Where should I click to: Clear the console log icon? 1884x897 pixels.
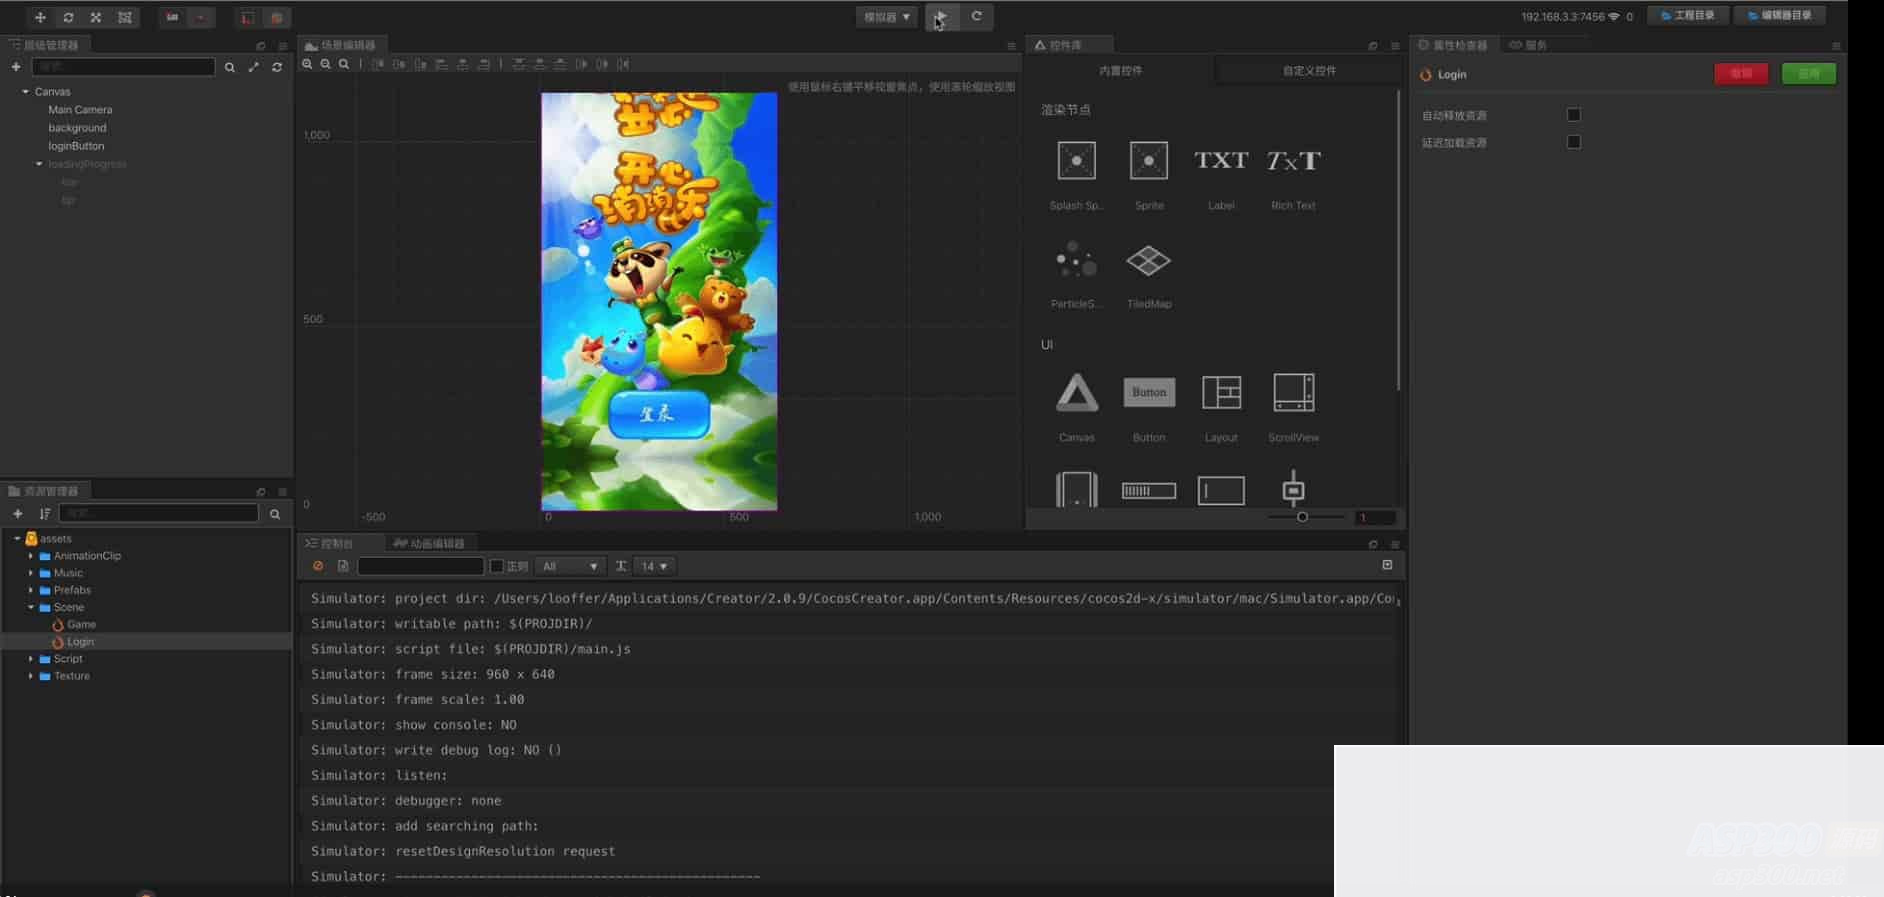318,566
